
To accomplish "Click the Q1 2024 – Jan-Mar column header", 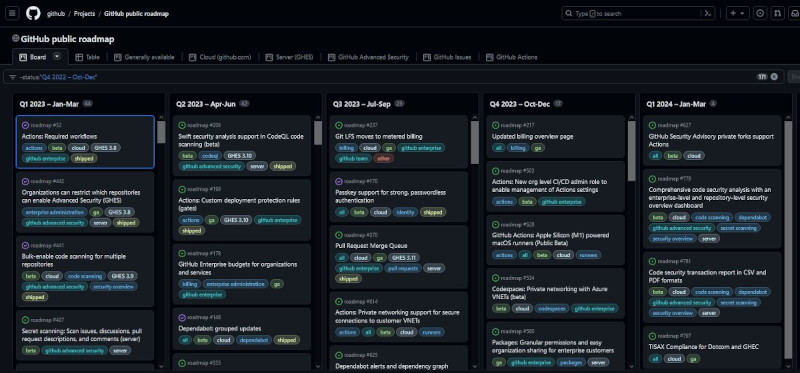I will (676, 104).
